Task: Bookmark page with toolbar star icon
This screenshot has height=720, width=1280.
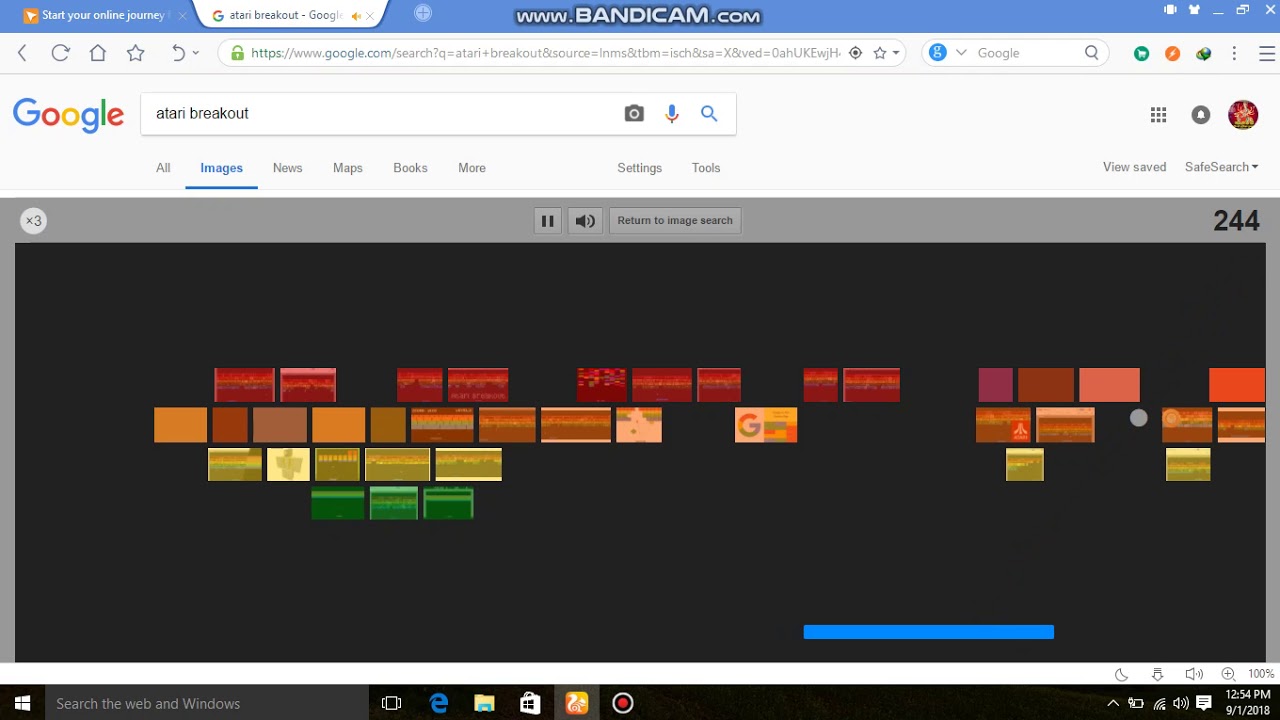Action: click(x=136, y=53)
